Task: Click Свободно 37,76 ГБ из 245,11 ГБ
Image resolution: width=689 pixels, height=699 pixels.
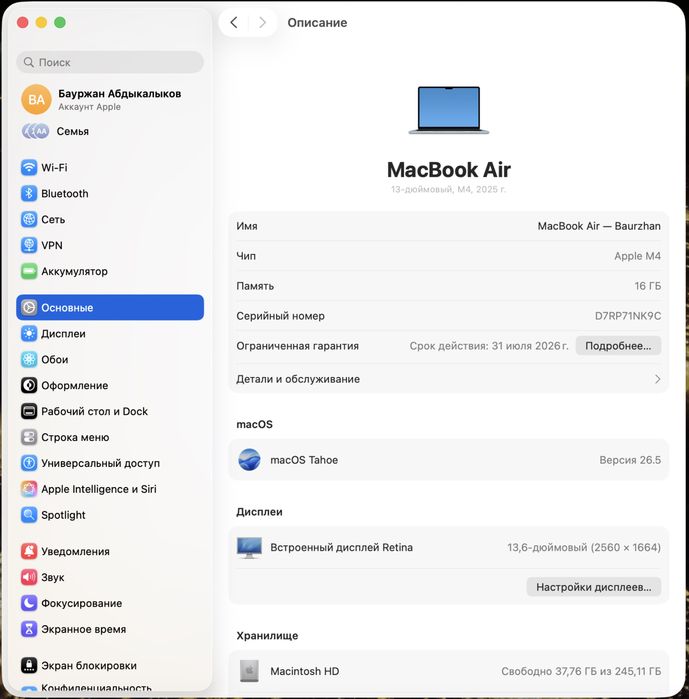Action: pos(581,671)
